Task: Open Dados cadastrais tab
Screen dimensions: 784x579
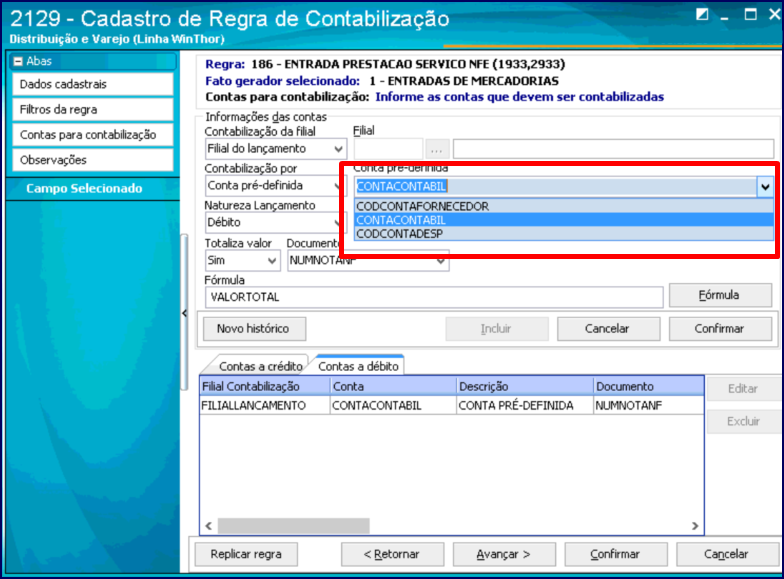Action: click(93, 84)
